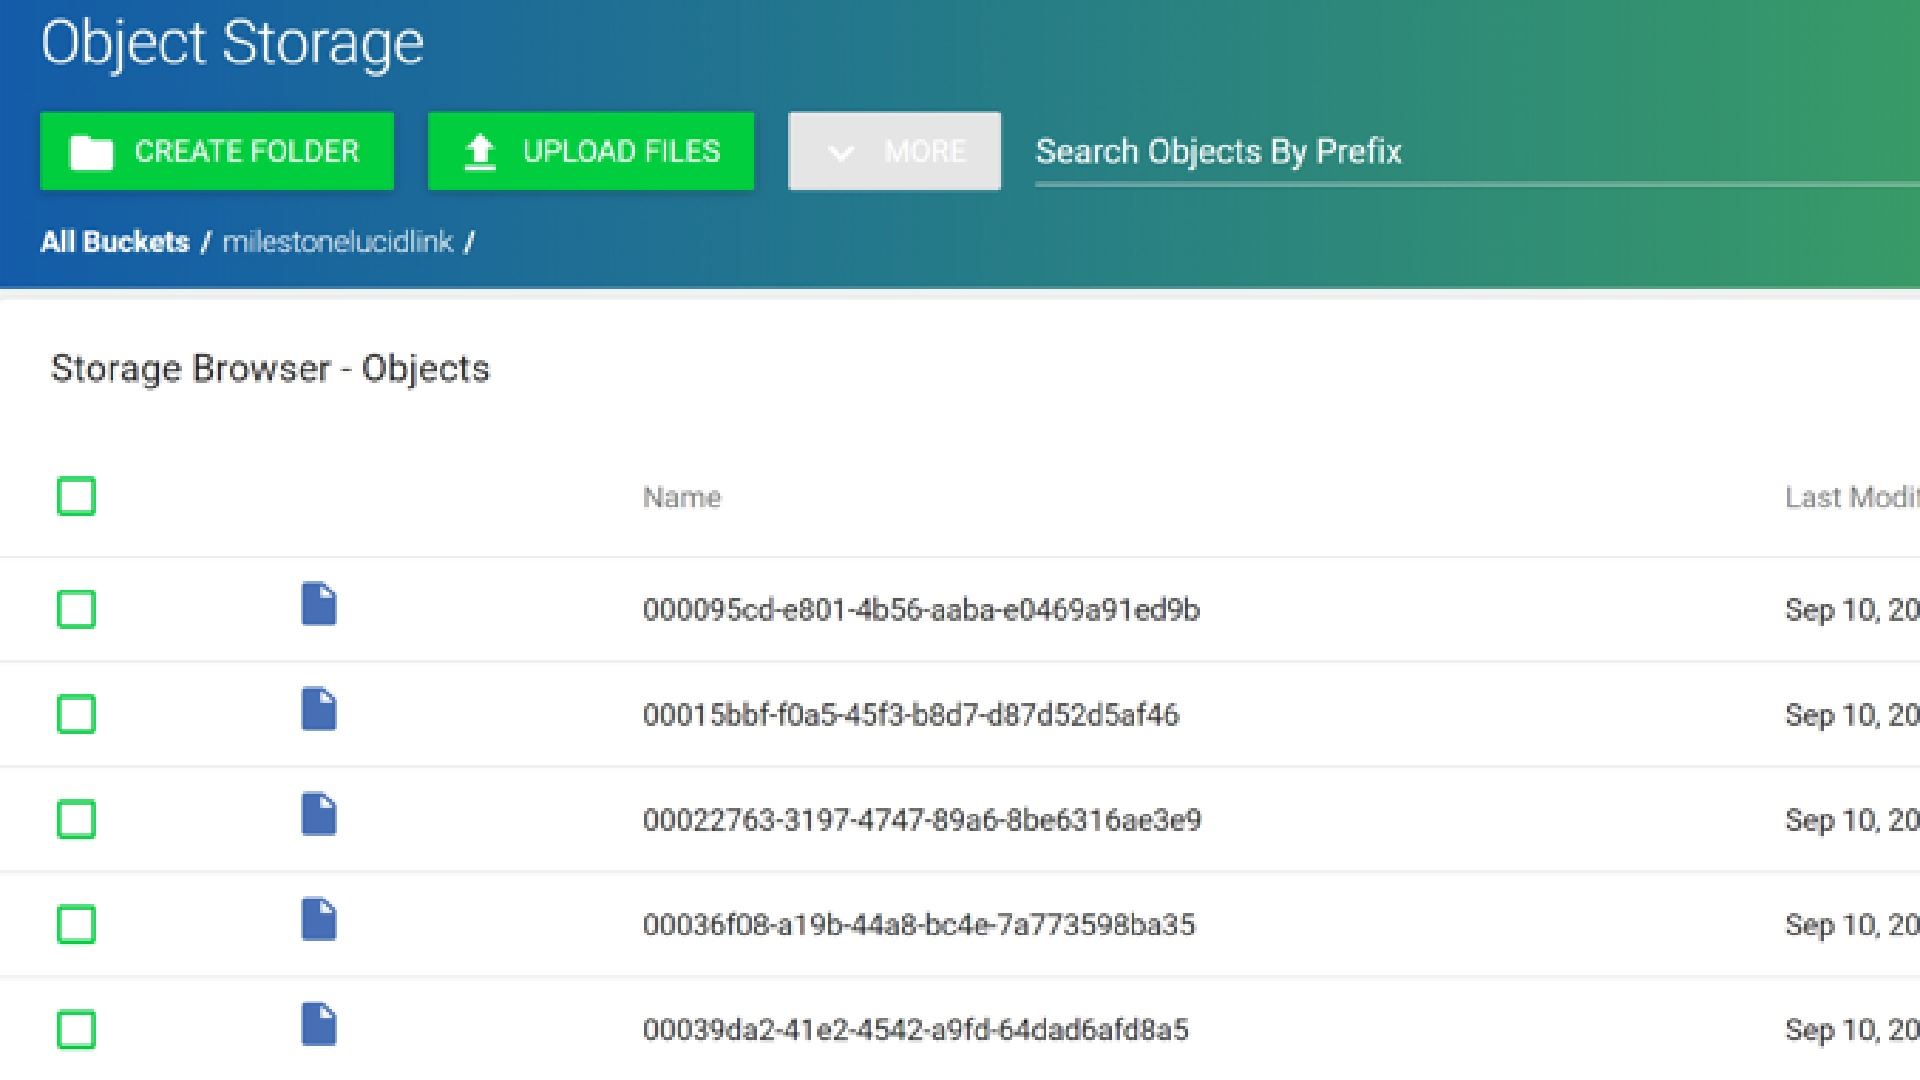Open object 00036f08-a19b-44a8-bc4e-7a773598ba35

pyautogui.click(x=919, y=925)
